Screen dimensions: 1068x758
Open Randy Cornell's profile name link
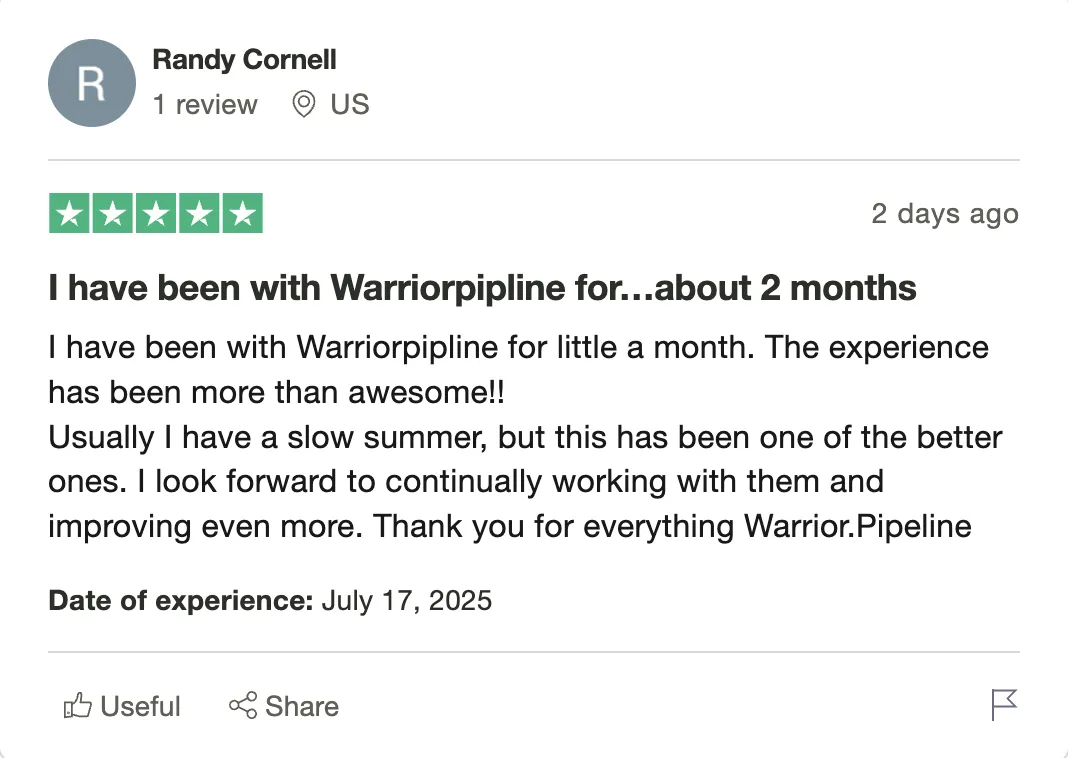[245, 60]
